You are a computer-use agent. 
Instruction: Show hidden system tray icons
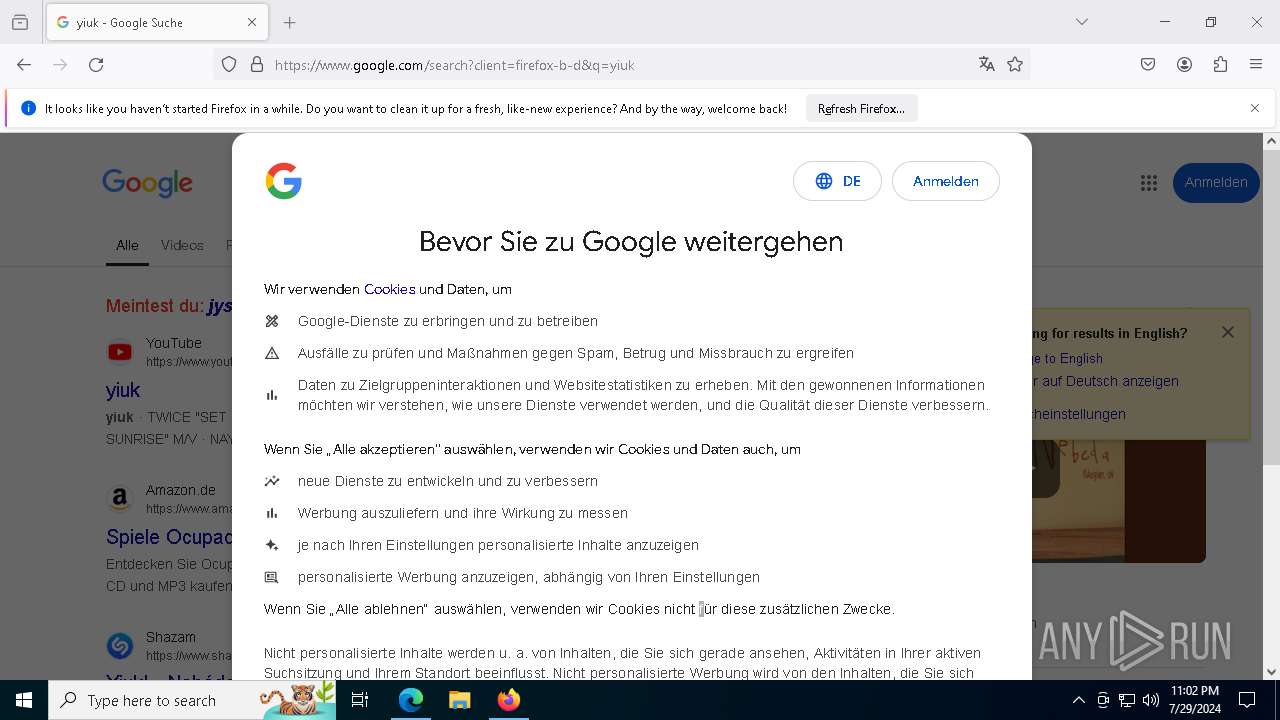coord(1078,700)
